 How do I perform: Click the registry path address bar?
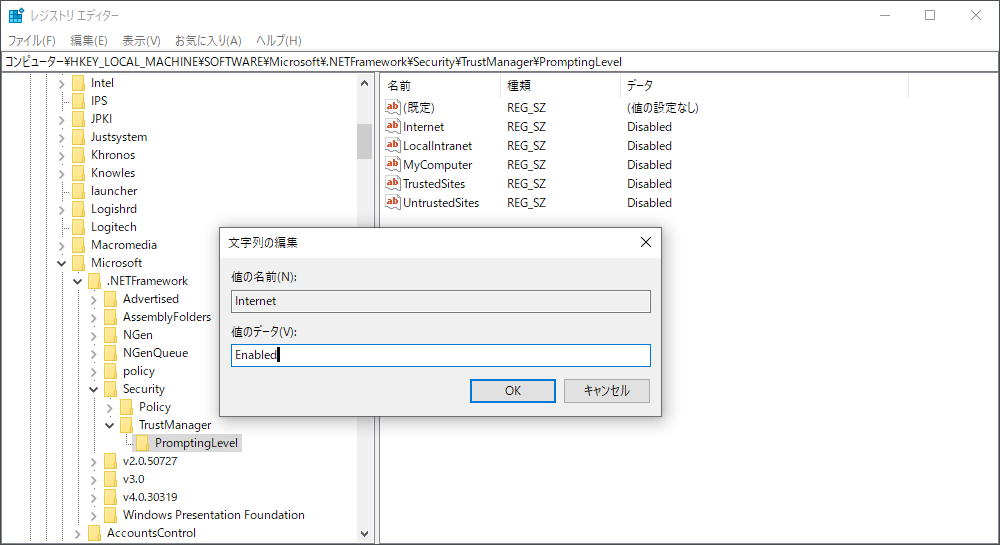[x=500, y=62]
